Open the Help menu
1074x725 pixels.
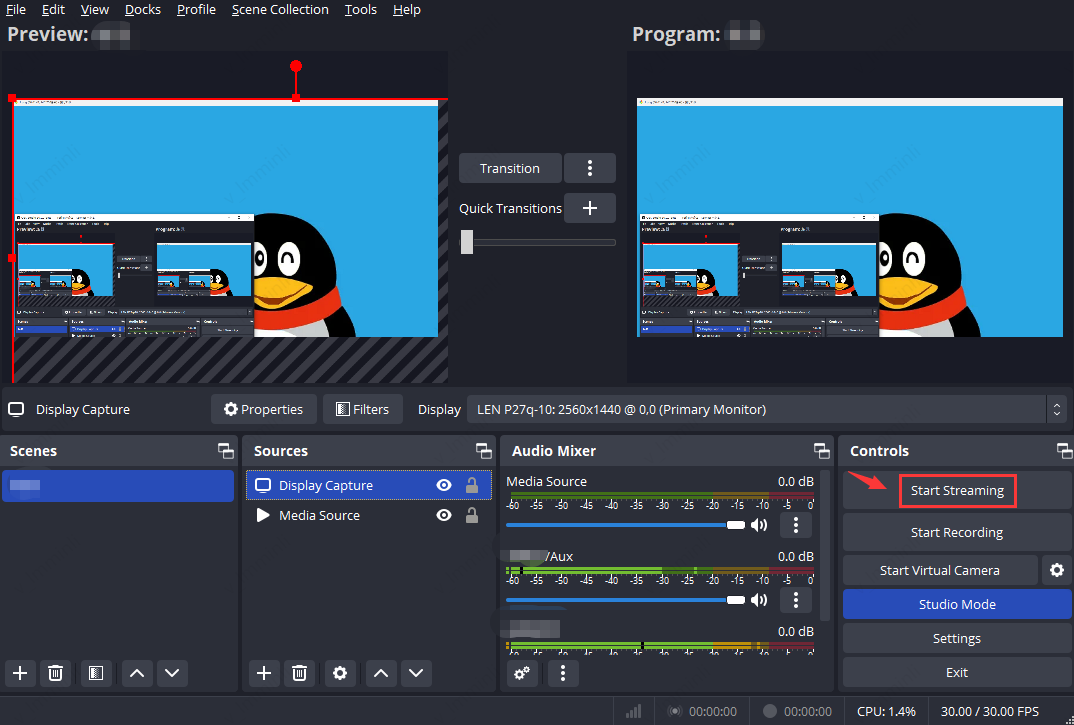[406, 10]
